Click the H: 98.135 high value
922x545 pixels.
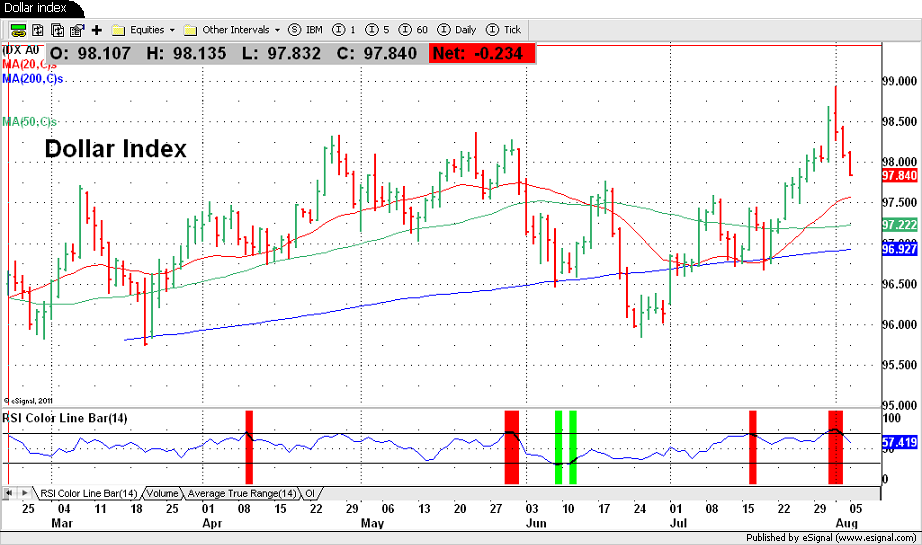186,54
